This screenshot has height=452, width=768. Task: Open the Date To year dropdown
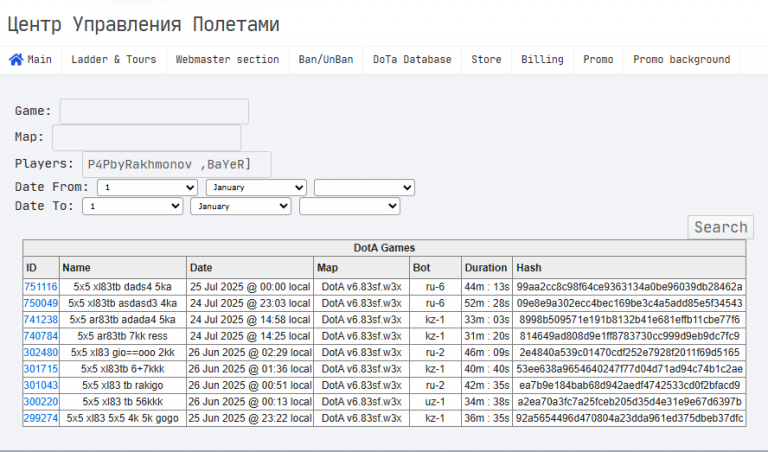pos(350,206)
